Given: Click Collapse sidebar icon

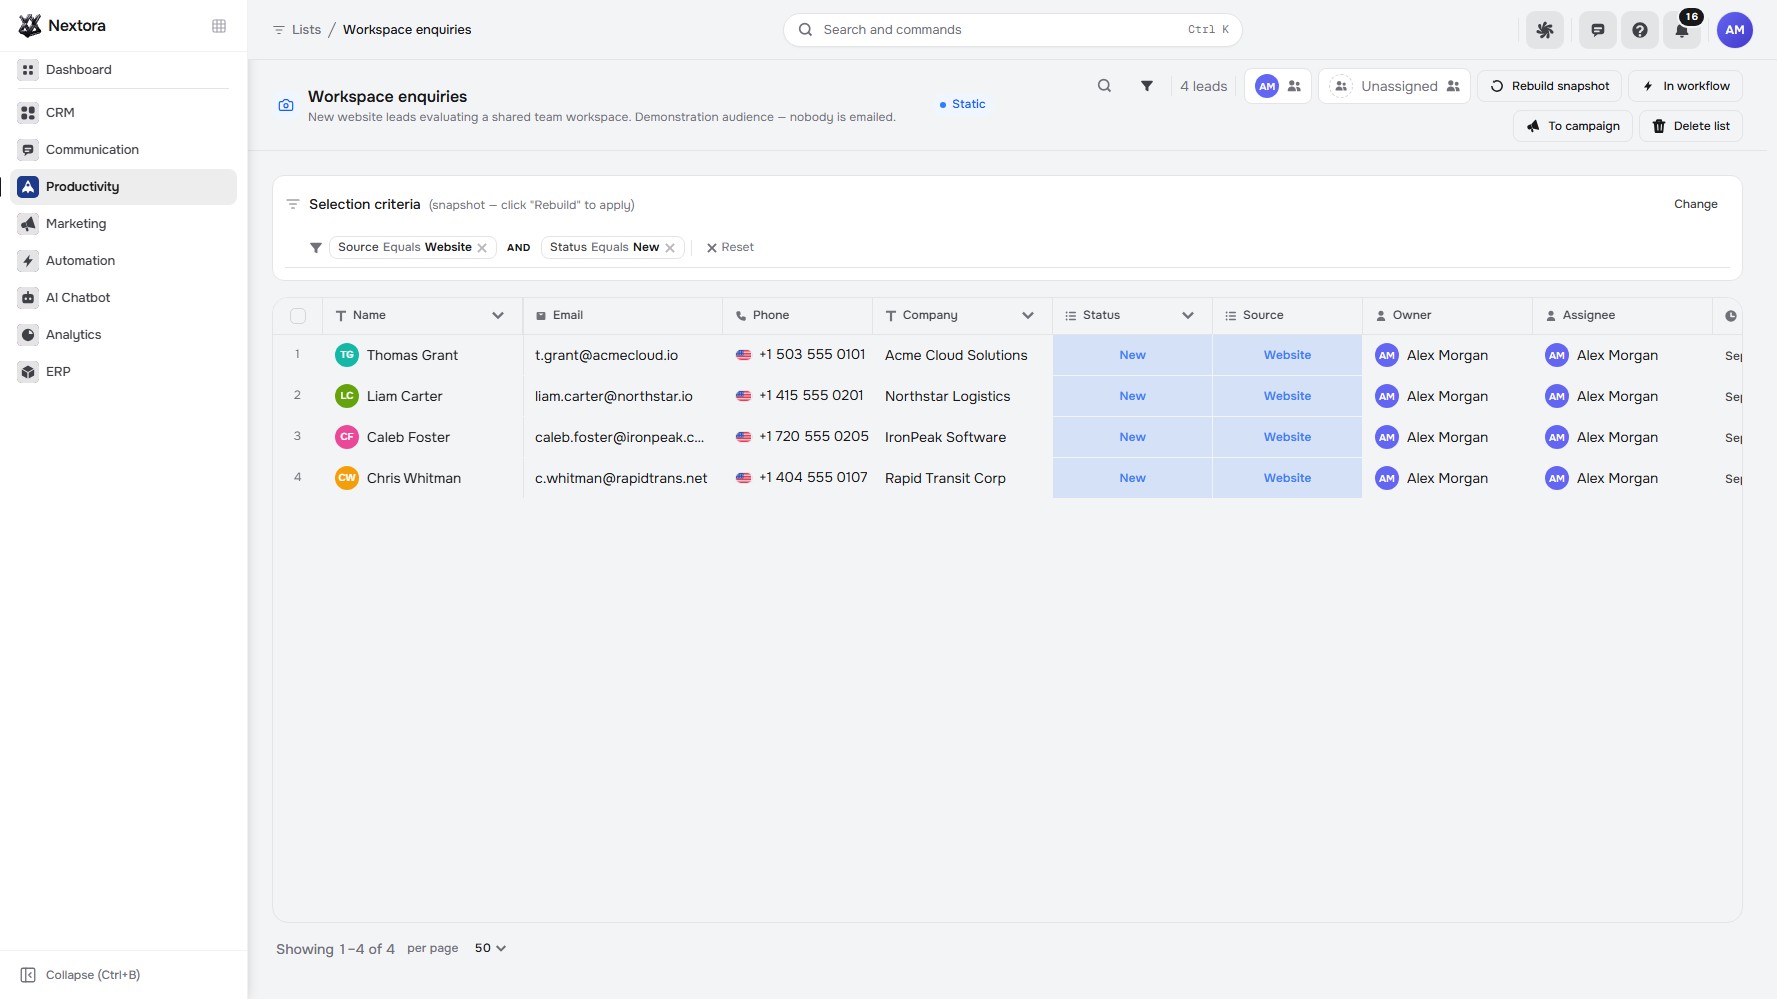Looking at the screenshot, I should click(x=28, y=975).
